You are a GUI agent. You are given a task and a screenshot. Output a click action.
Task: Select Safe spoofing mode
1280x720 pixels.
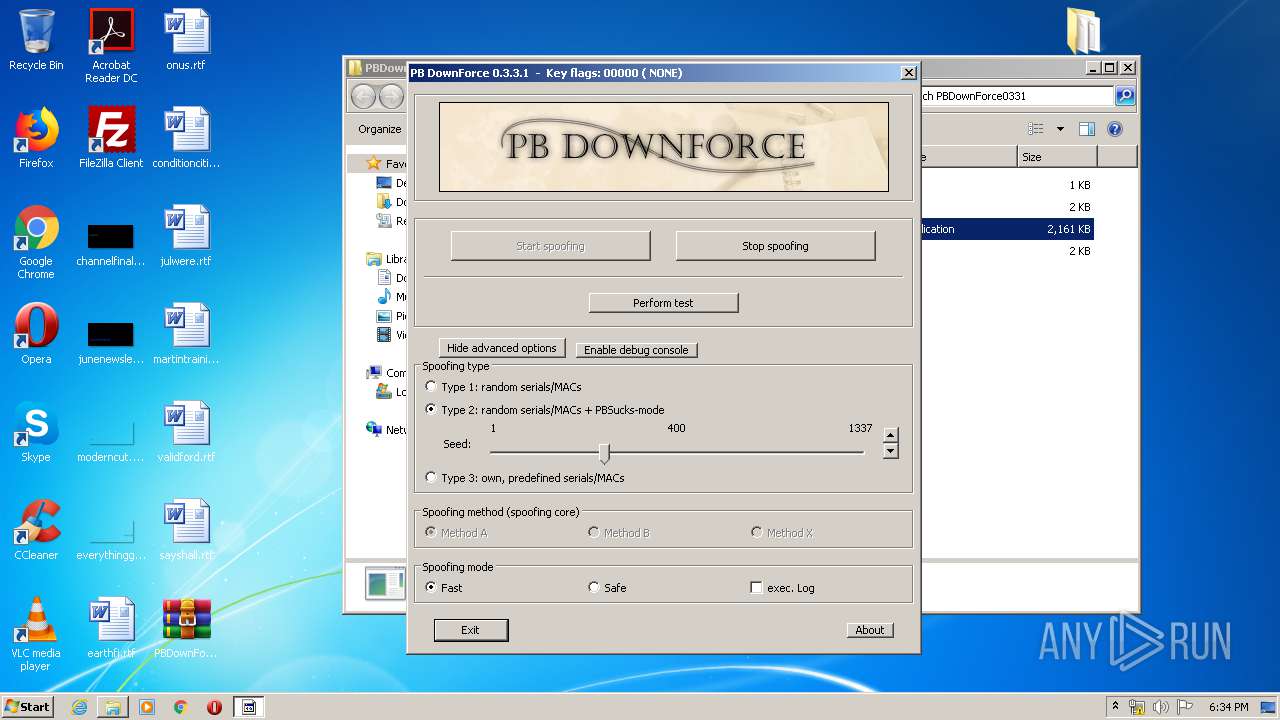[594, 587]
